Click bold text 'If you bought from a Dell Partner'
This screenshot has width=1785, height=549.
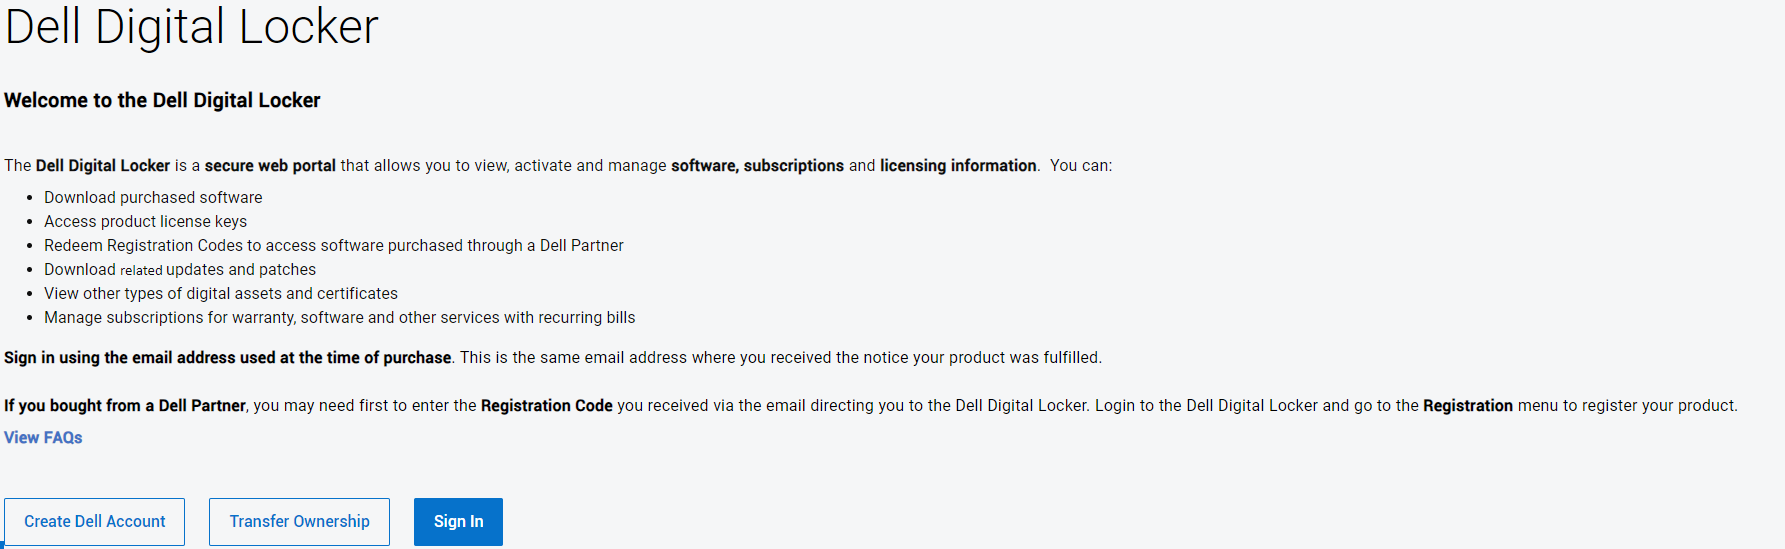(125, 405)
